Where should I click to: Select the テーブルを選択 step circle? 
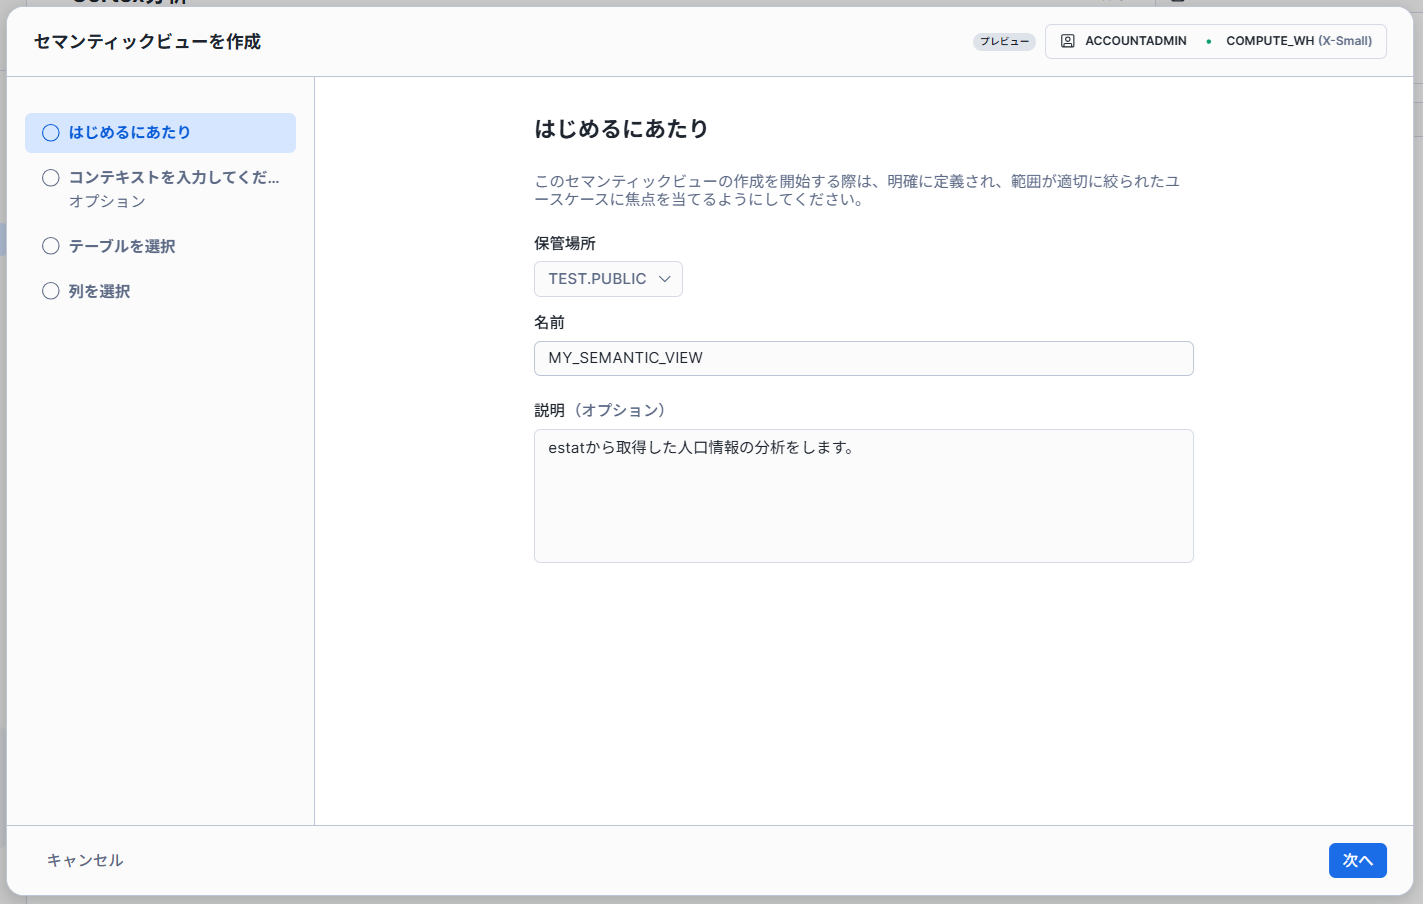51,246
